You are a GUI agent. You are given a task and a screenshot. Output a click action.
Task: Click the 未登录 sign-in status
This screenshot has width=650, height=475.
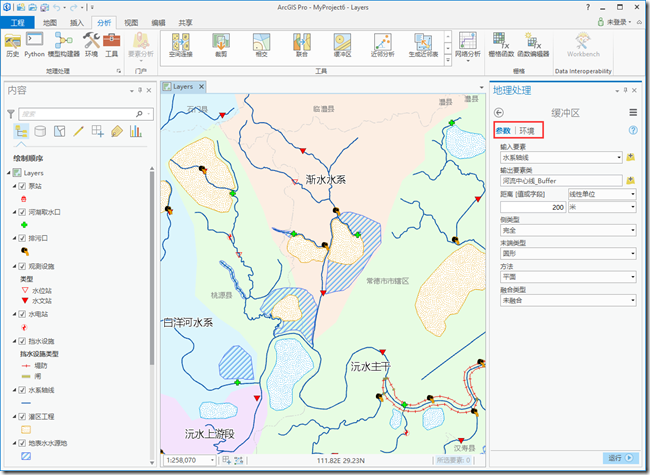click(615, 22)
